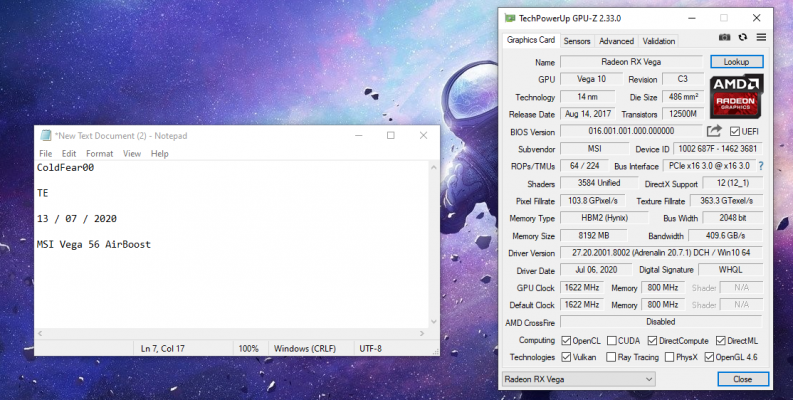Toggle the CUDA checkbox
The image size is (793, 400).
coord(611,341)
